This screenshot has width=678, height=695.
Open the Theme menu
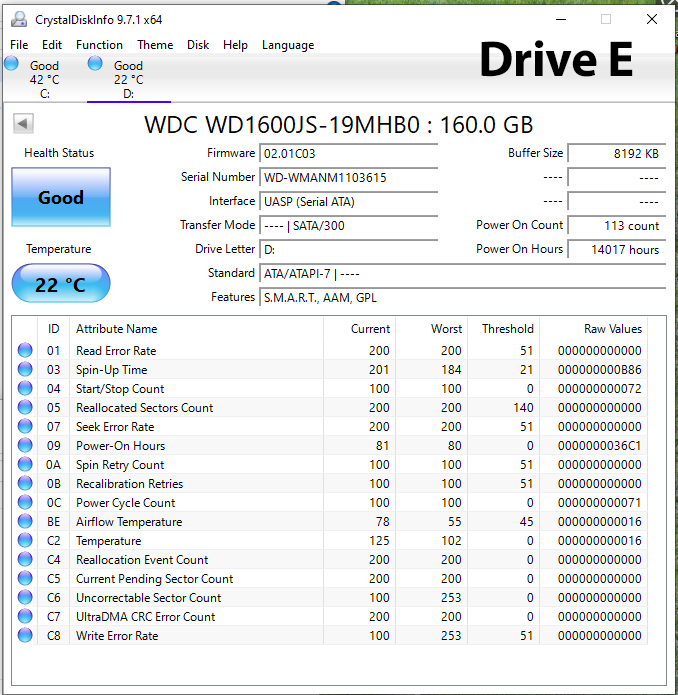pyautogui.click(x=155, y=45)
